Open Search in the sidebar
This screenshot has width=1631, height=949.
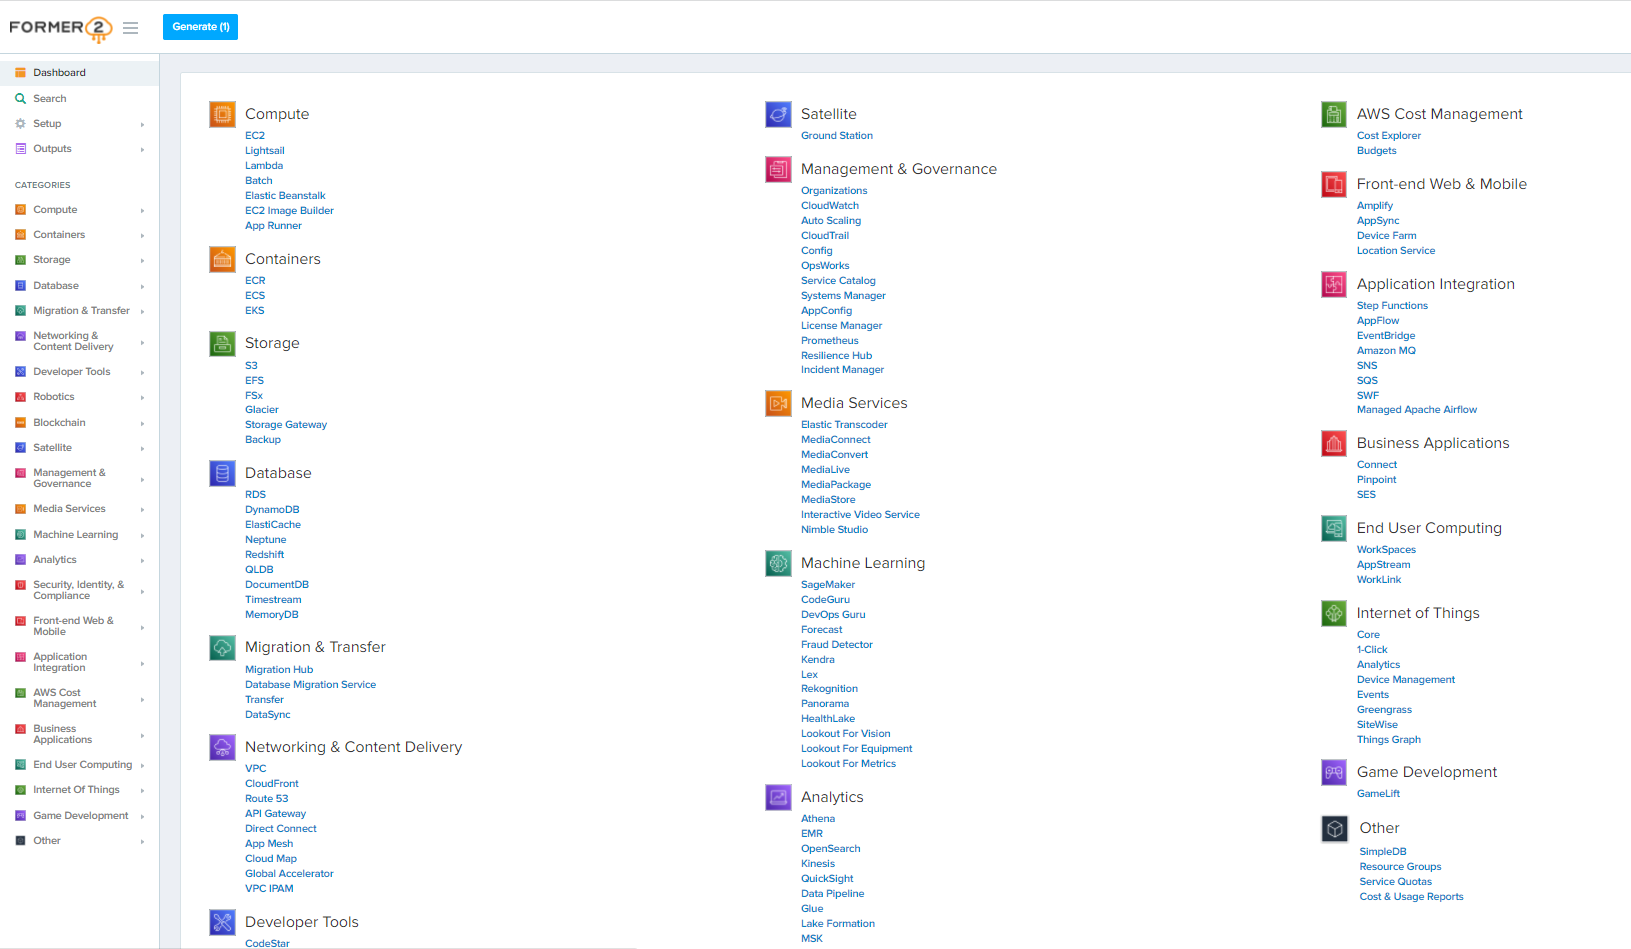point(79,99)
